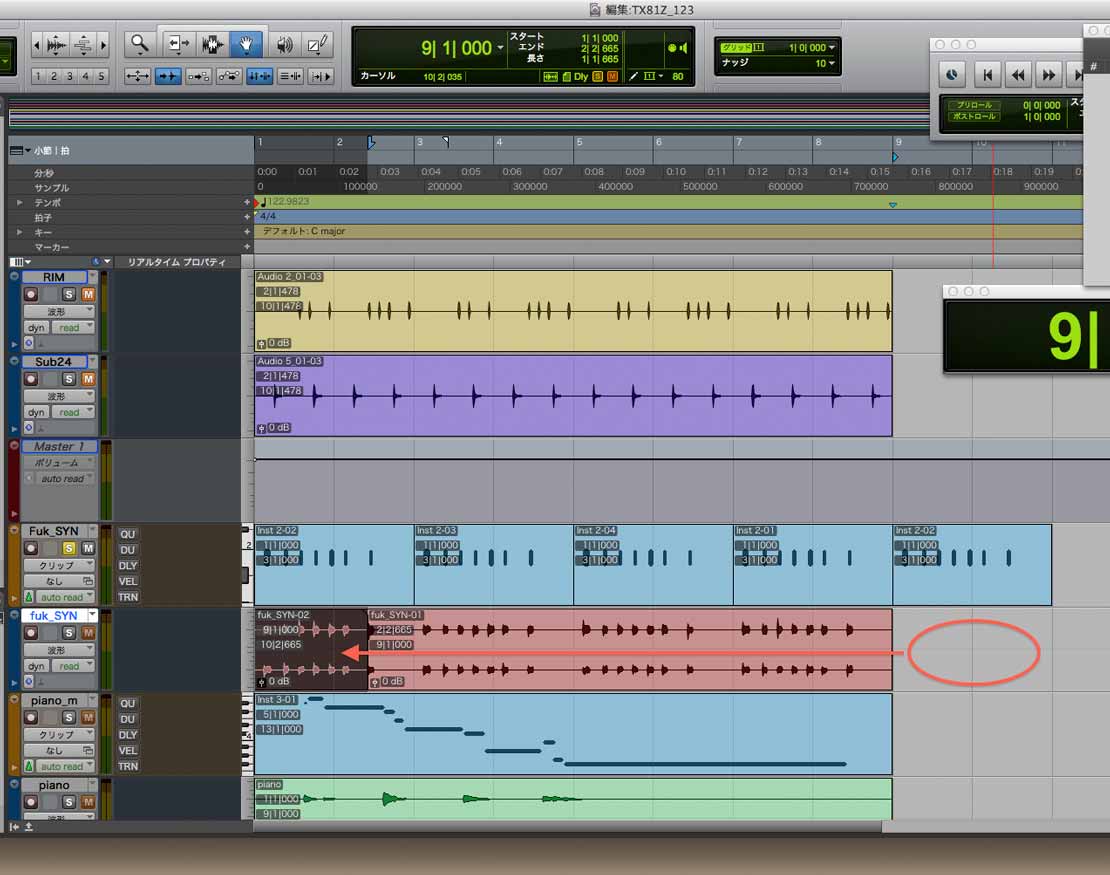Image resolution: width=1110 pixels, height=875 pixels.
Task: Click Fast Forward in Transport window
Action: point(1048,74)
